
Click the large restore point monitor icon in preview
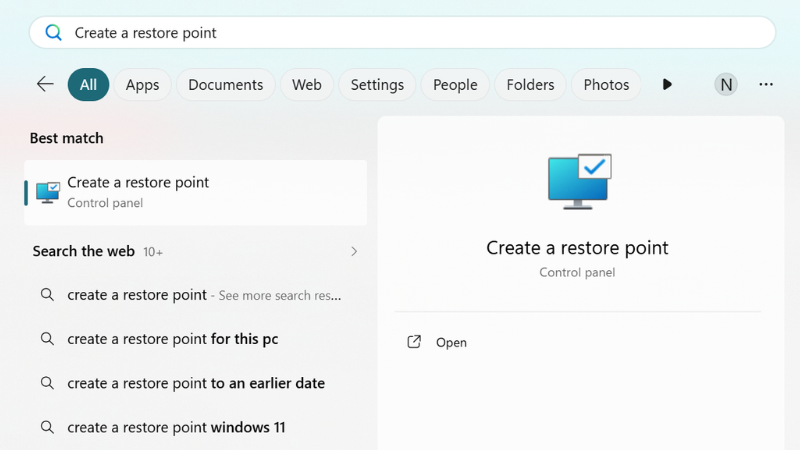pyautogui.click(x=579, y=182)
